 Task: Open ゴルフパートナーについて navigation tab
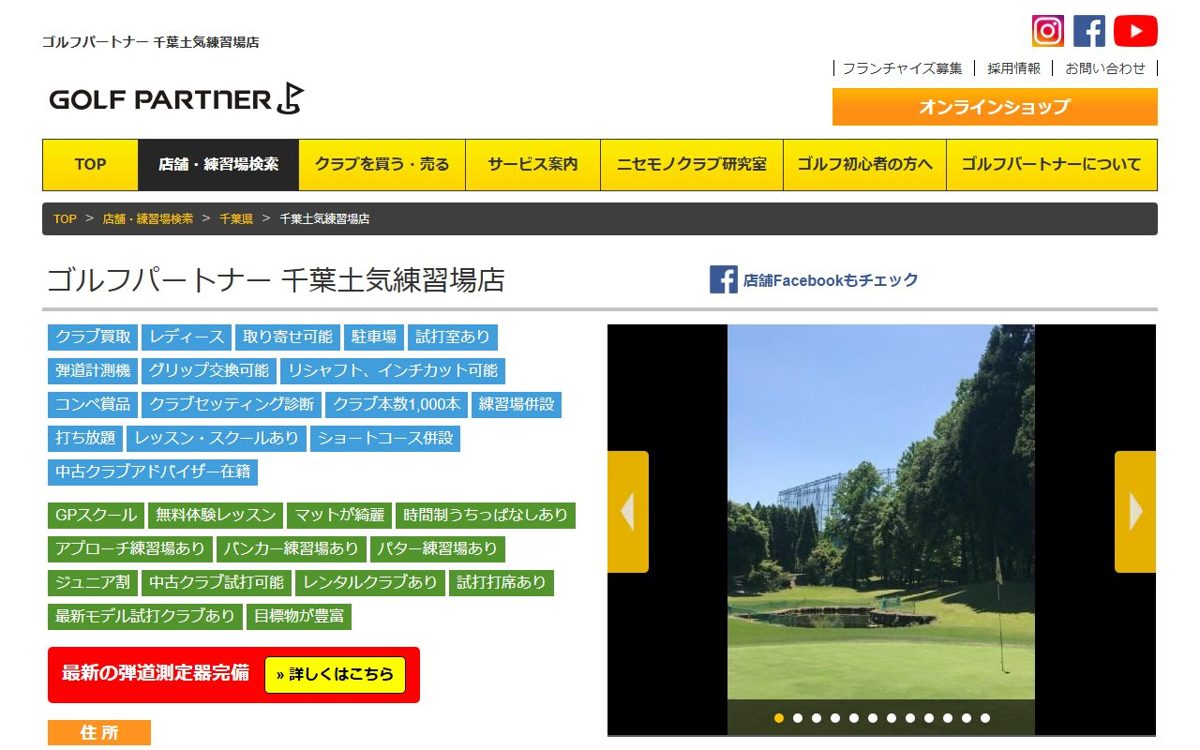pos(1051,165)
